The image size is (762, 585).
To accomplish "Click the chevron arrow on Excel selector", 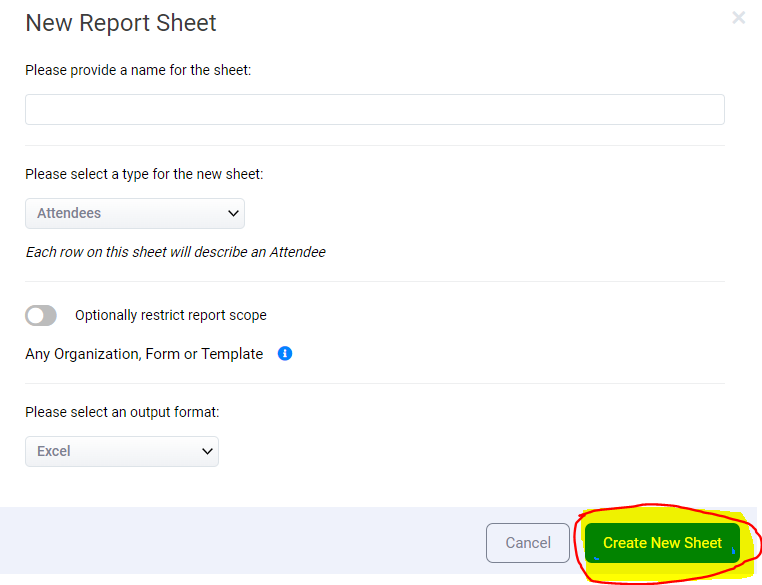I will 207,451.
